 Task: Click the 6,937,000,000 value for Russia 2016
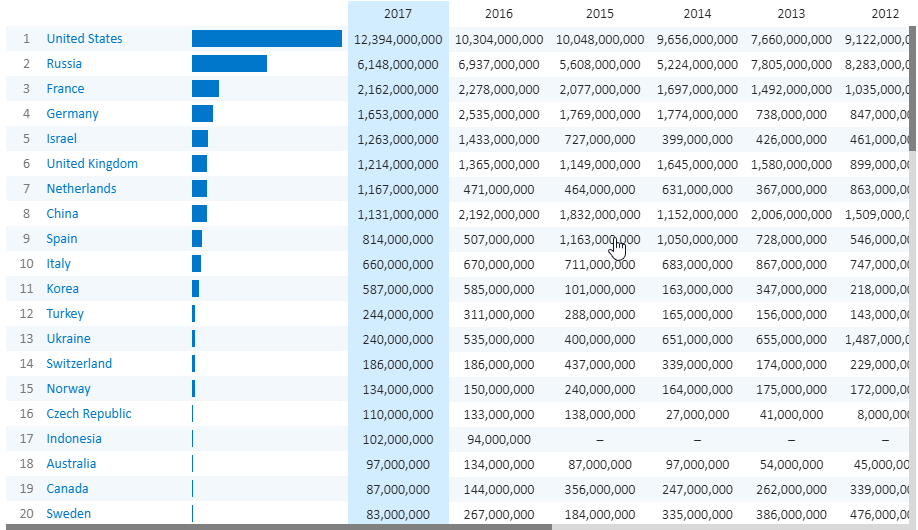click(499, 64)
